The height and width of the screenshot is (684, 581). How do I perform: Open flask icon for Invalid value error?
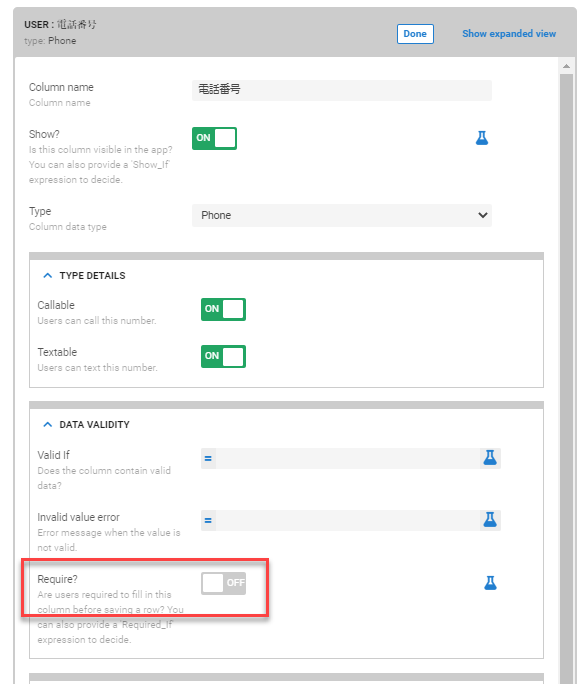(490, 520)
